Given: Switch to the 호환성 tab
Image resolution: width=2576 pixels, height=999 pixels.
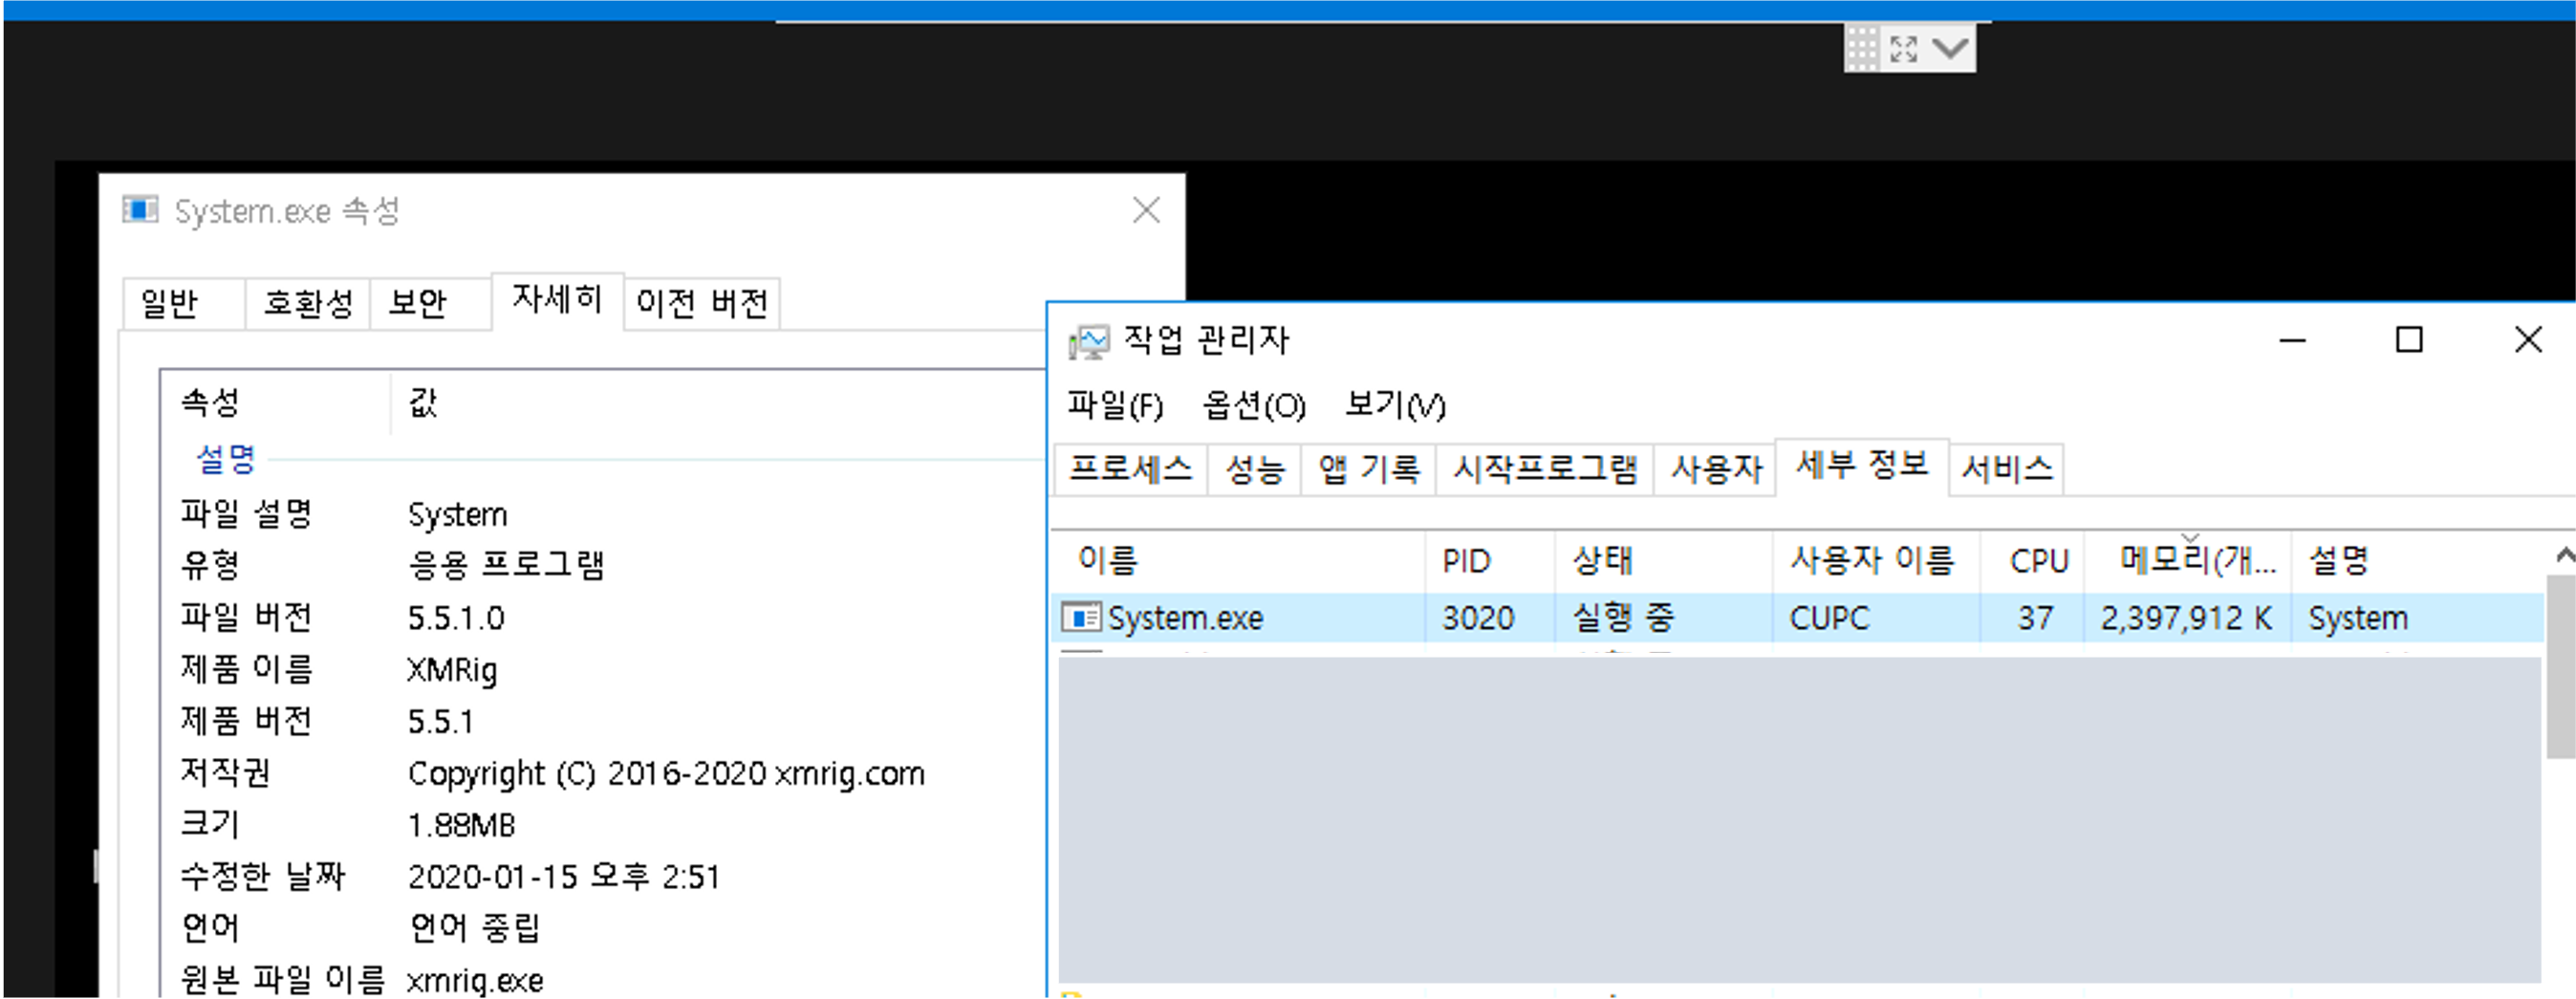Looking at the screenshot, I should coord(308,303).
